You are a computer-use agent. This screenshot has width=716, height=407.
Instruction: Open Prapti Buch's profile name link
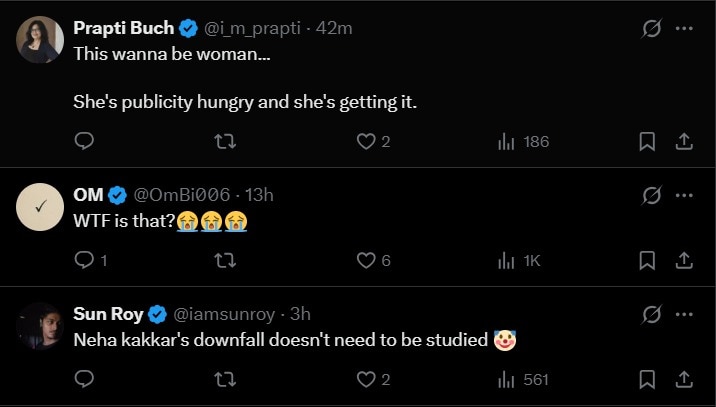[x=123, y=28]
